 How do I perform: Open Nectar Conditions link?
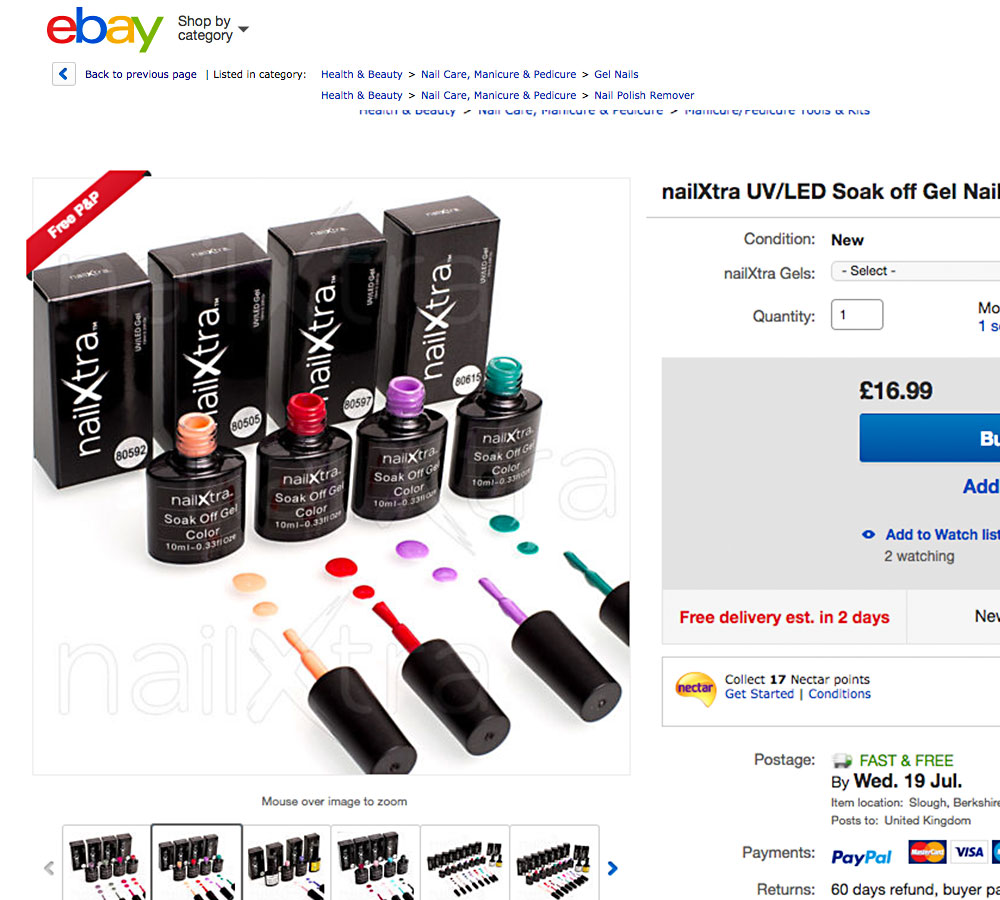pyautogui.click(x=839, y=694)
